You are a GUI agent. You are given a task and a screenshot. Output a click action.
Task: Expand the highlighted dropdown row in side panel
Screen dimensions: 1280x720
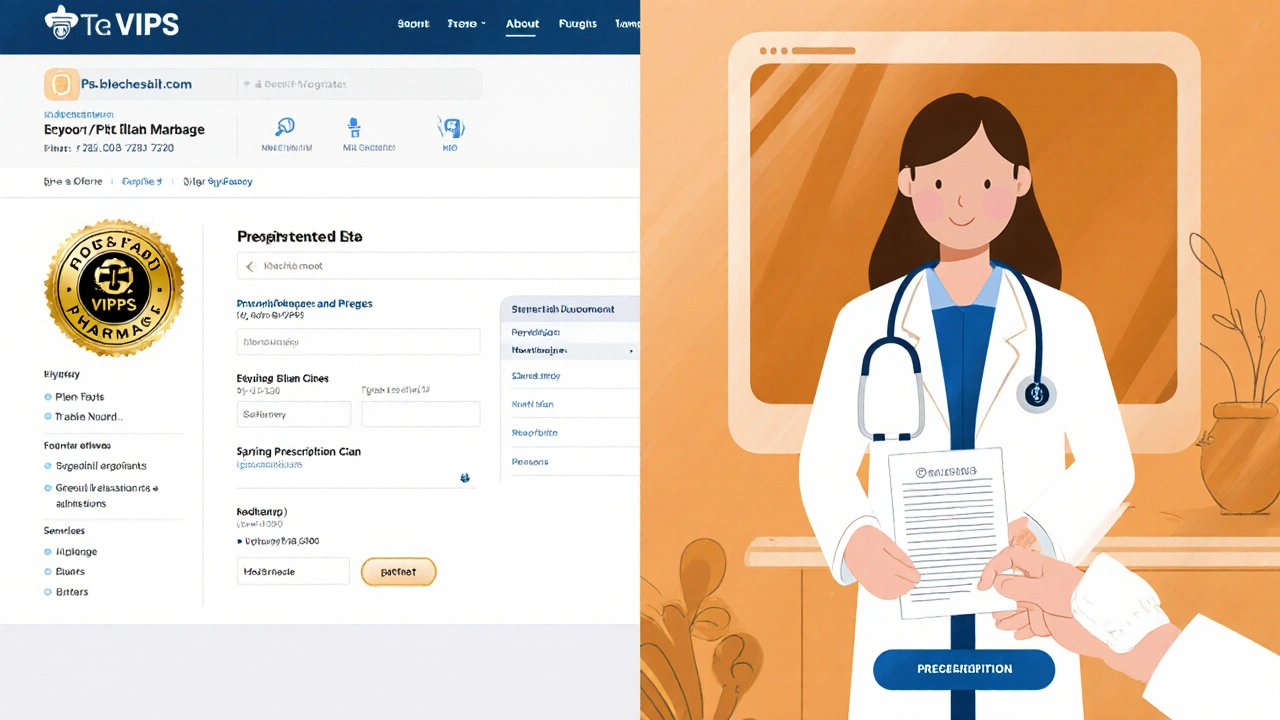[630, 351]
